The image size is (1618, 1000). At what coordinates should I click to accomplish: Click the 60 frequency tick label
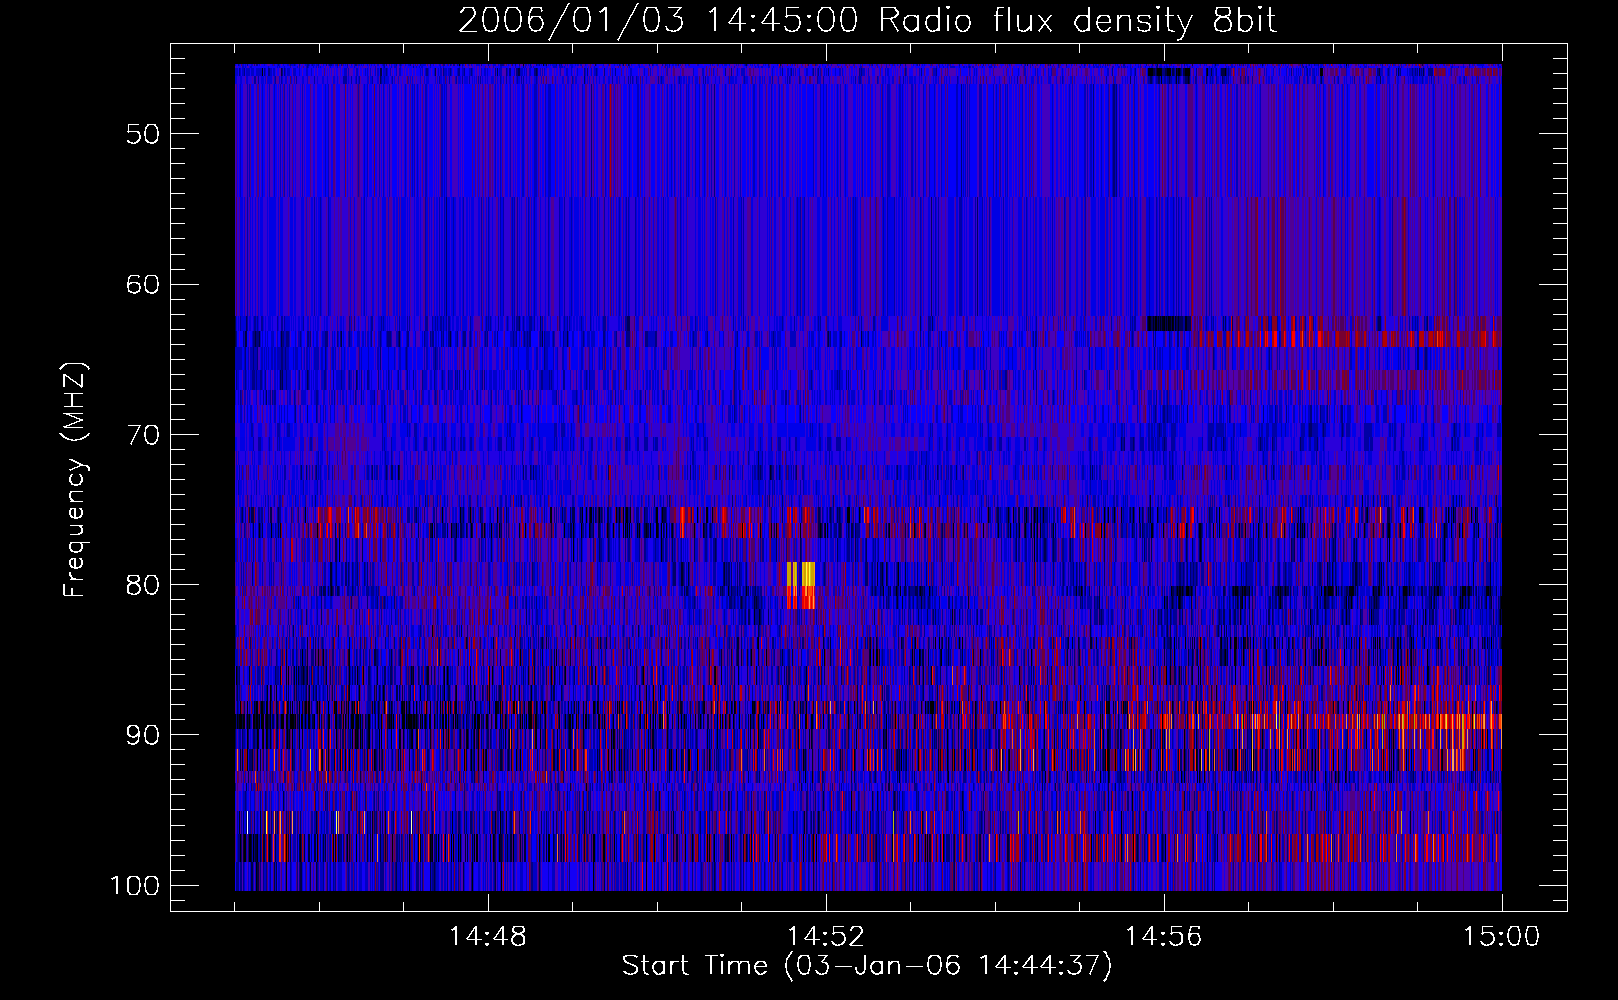click(x=143, y=284)
